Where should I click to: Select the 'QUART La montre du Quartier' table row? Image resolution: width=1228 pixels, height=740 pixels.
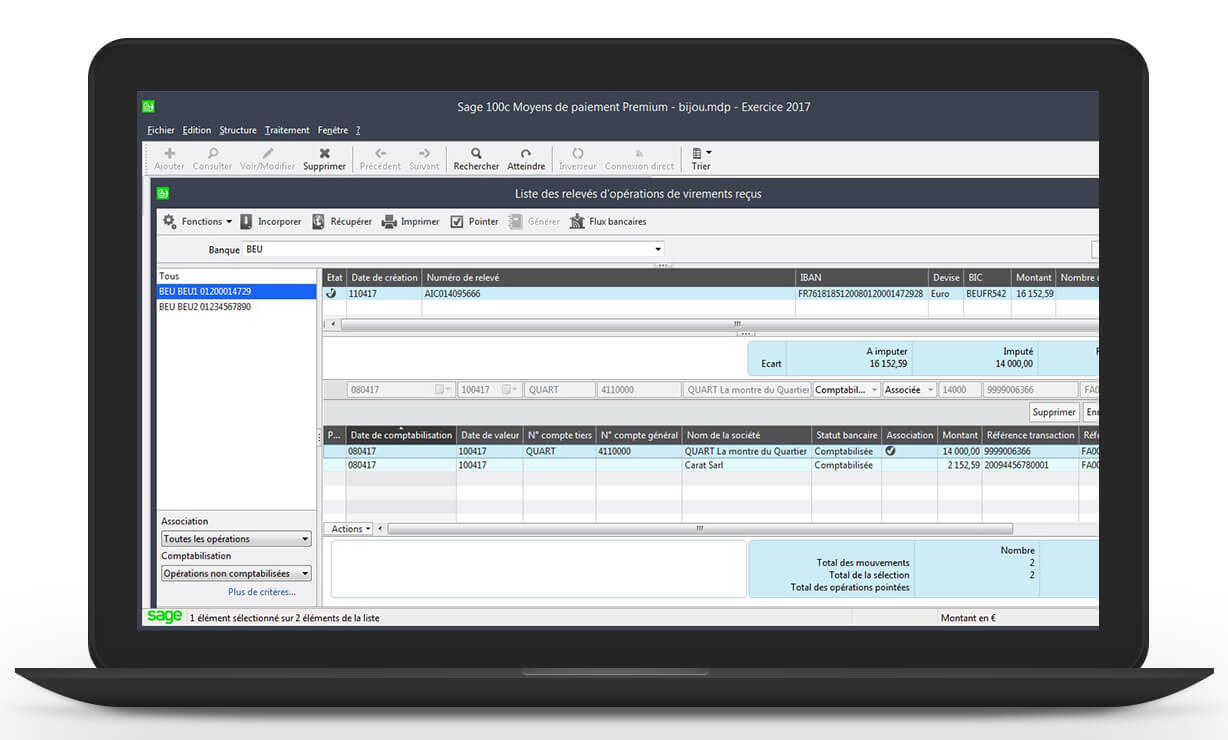click(710, 451)
